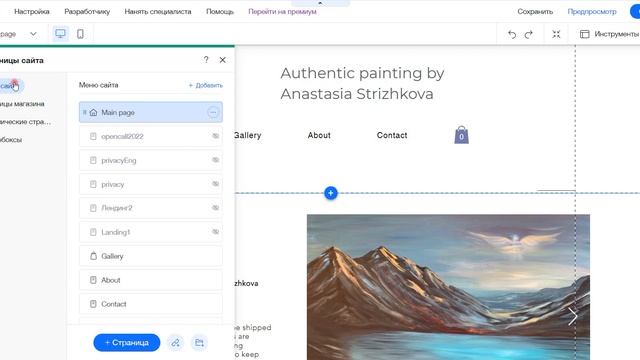Select the Contact page in site menu
This screenshot has width=640, height=360.
click(x=151, y=304)
